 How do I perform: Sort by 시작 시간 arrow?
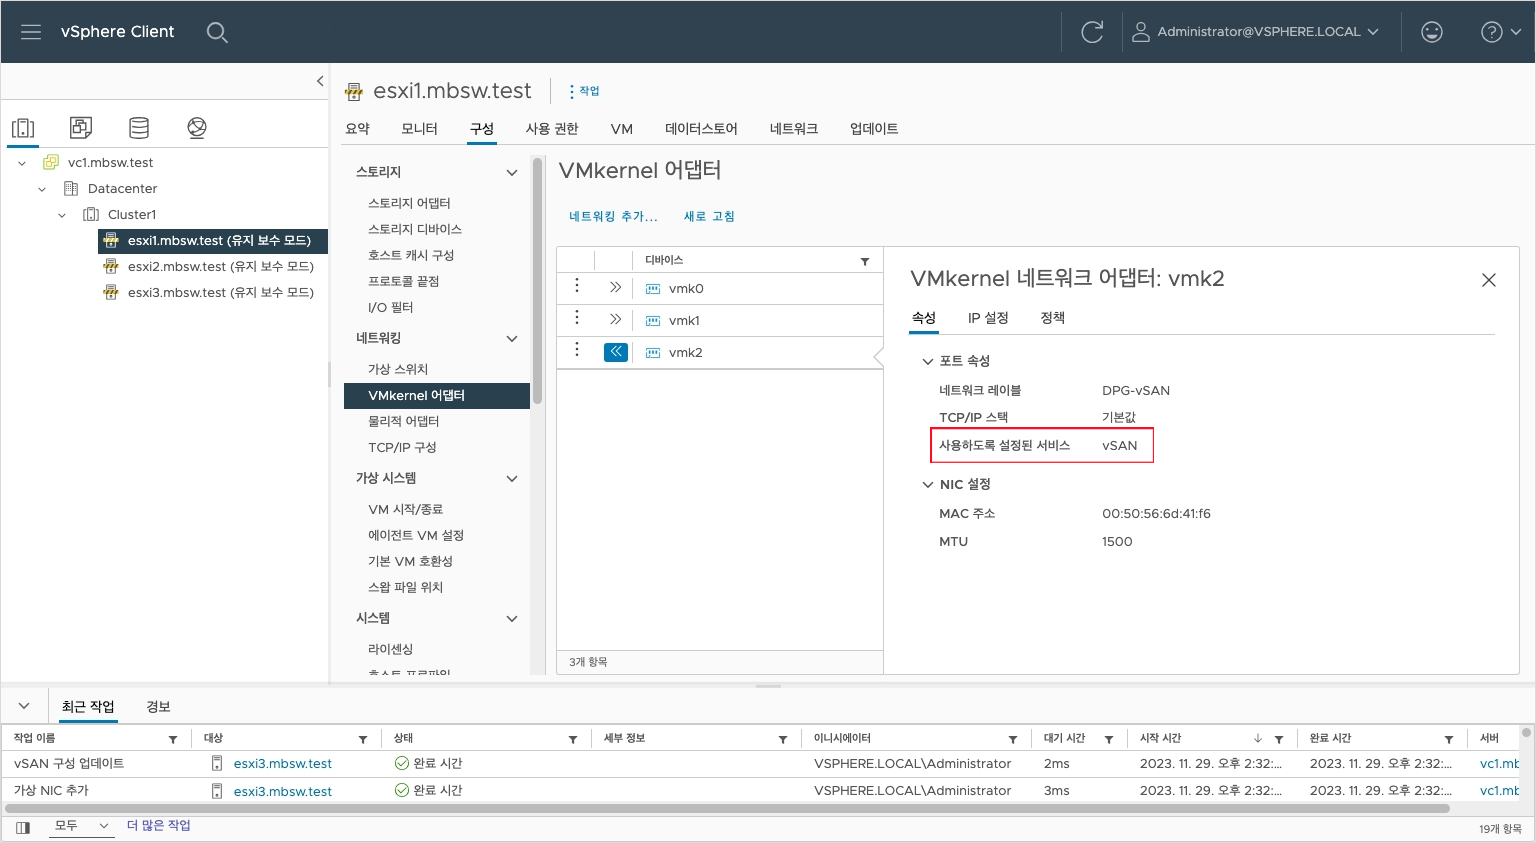pos(1258,739)
